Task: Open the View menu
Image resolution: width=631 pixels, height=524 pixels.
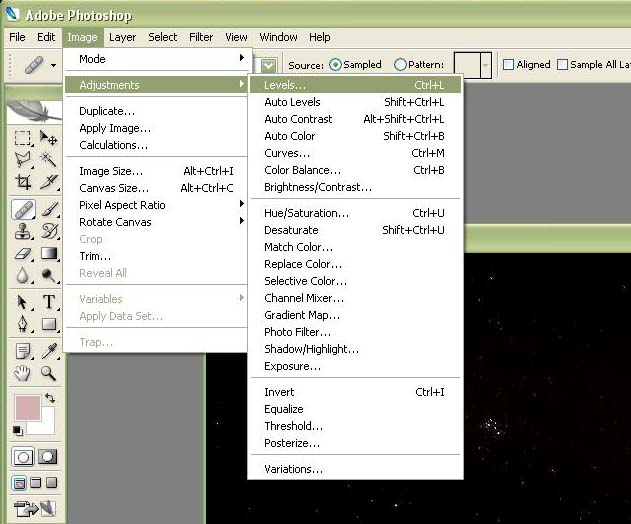Action: (x=236, y=37)
